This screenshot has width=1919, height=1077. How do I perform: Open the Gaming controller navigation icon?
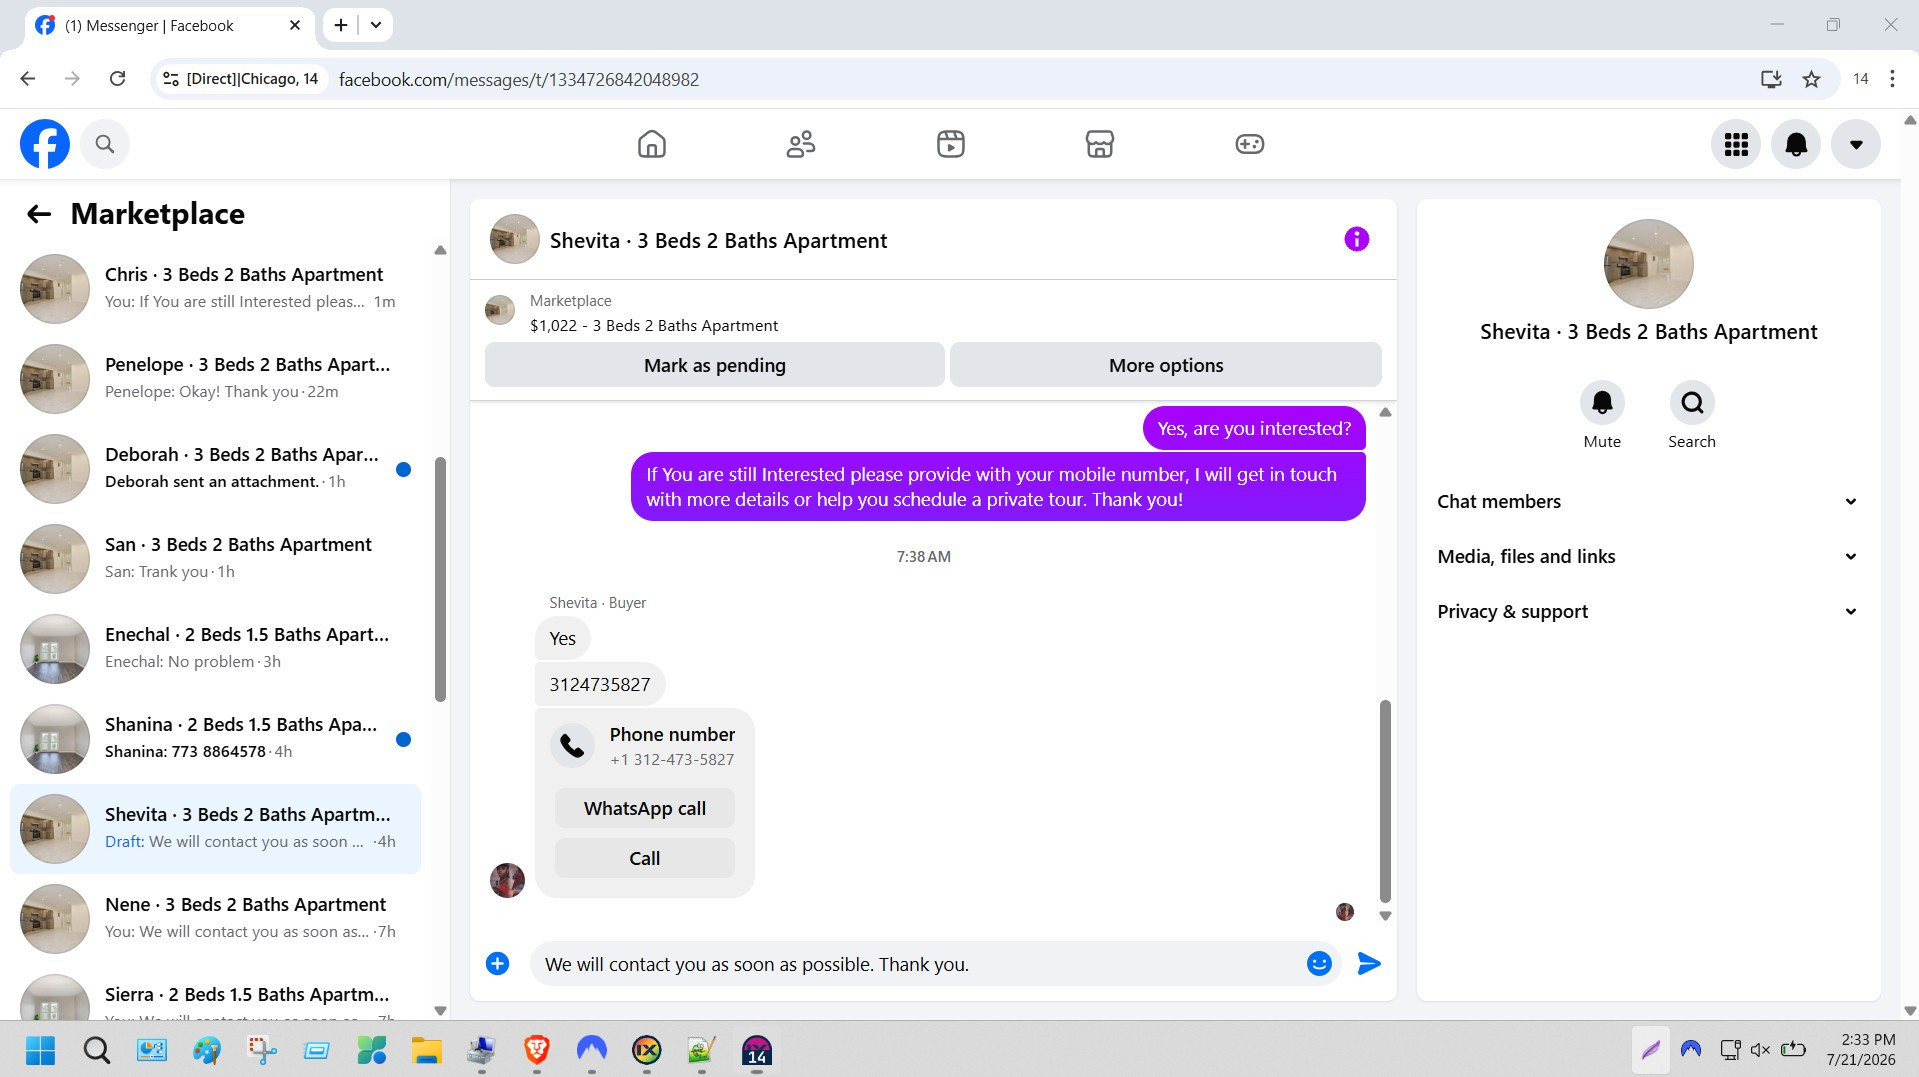(x=1250, y=144)
